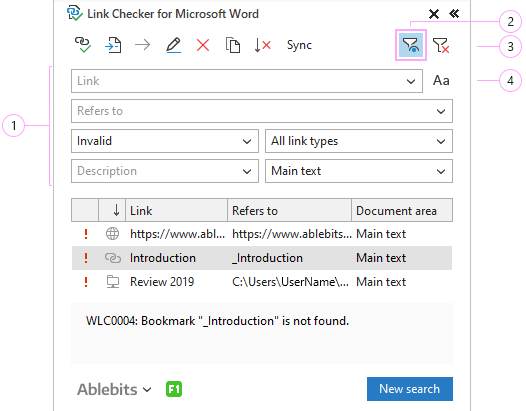Image resolution: width=526 pixels, height=411 pixels.
Task: Click the Link column header
Action: (x=176, y=210)
